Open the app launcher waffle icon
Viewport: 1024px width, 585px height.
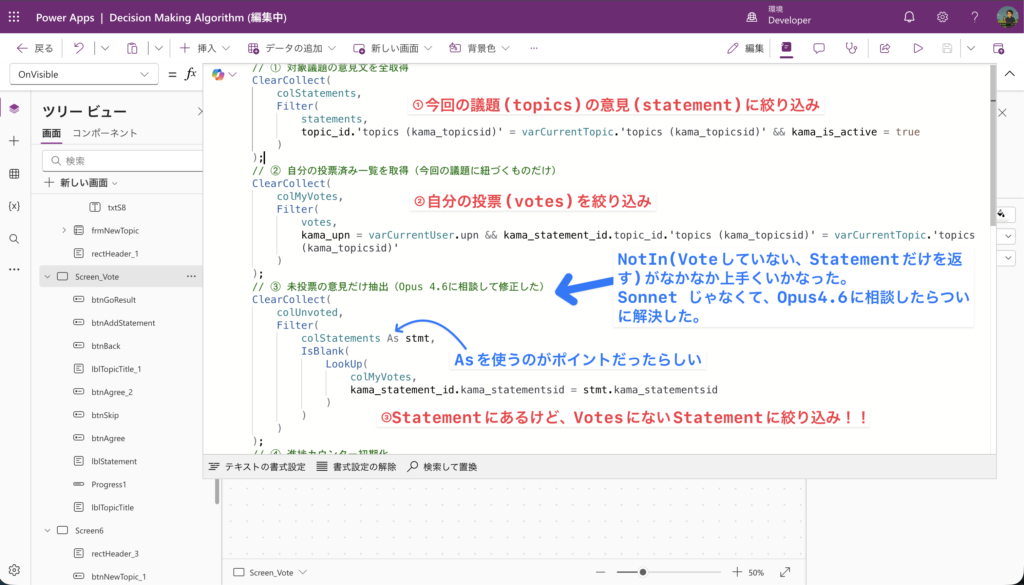pyautogui.click(x=14, y=17)
